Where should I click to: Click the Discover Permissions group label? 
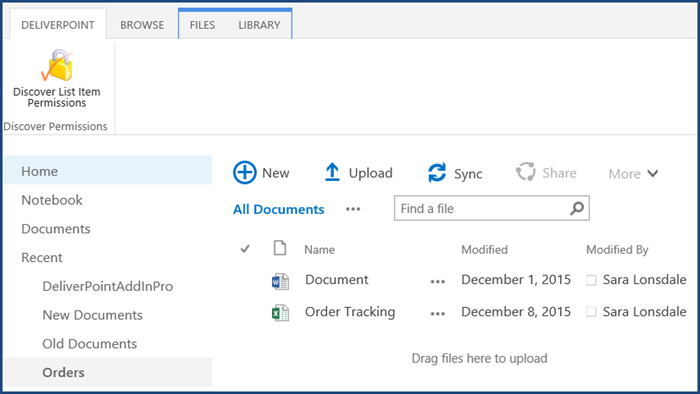click(55, 126)
